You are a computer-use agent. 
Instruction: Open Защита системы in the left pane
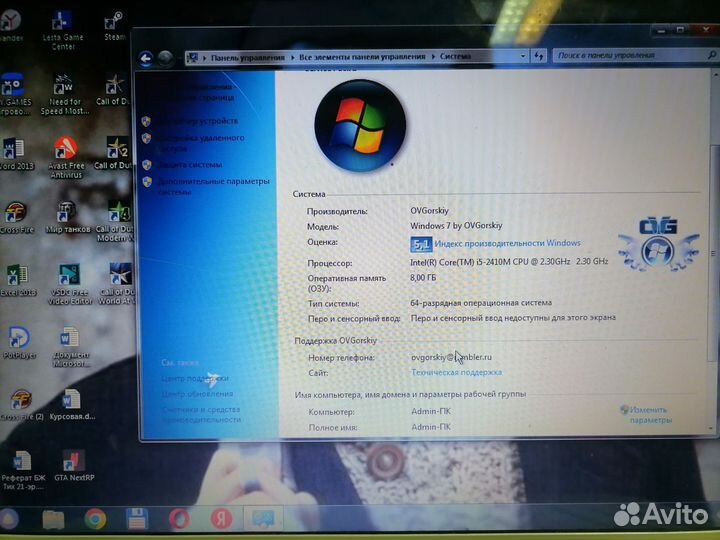(190, 164)
